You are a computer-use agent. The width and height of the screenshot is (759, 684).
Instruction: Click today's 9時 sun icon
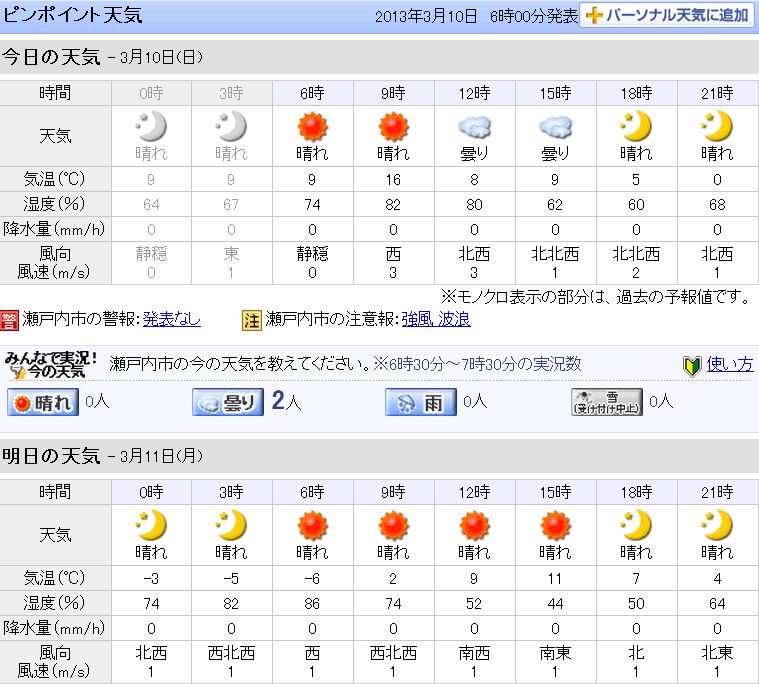(393, 126)
